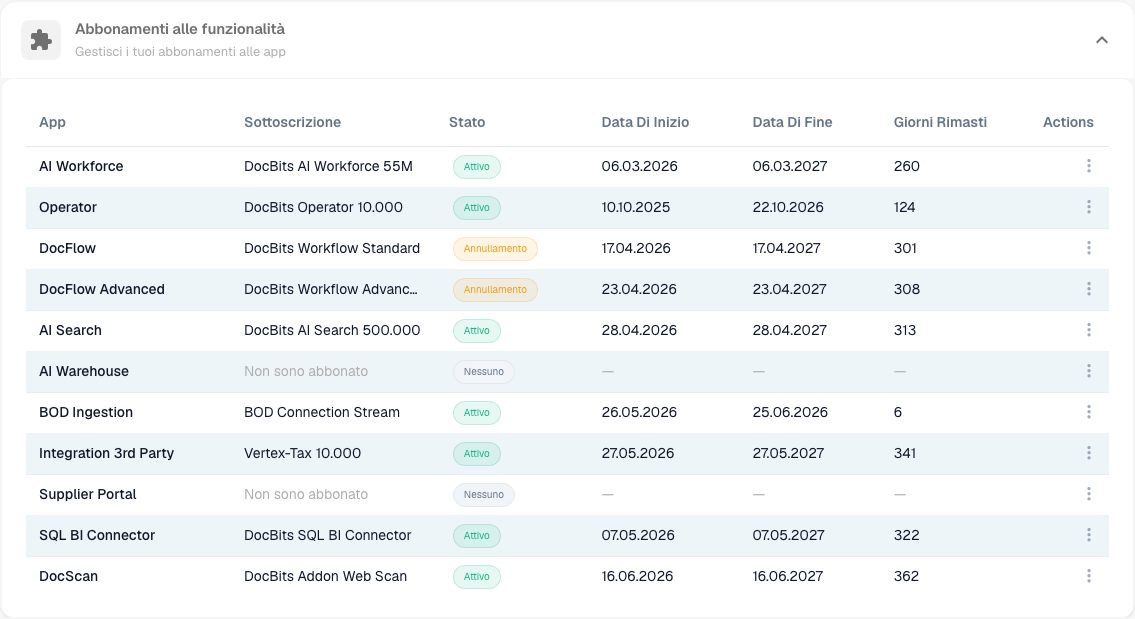Screen dimensions: 1135x619
Task: Click remaining days value 341
Action: 905,453
